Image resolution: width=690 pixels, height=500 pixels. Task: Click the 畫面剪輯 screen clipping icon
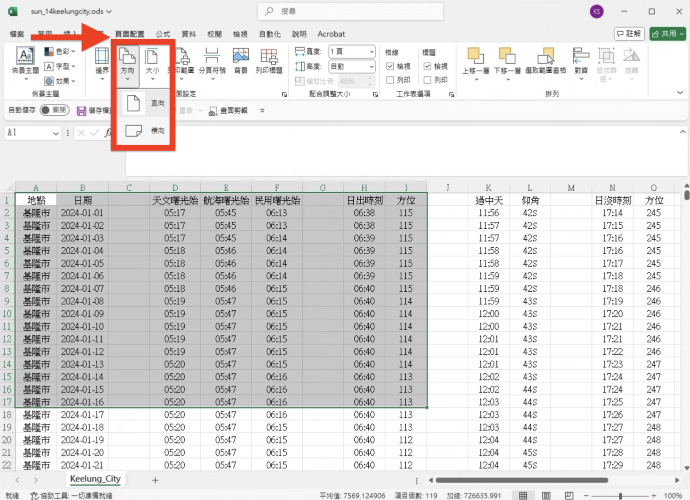213,111
